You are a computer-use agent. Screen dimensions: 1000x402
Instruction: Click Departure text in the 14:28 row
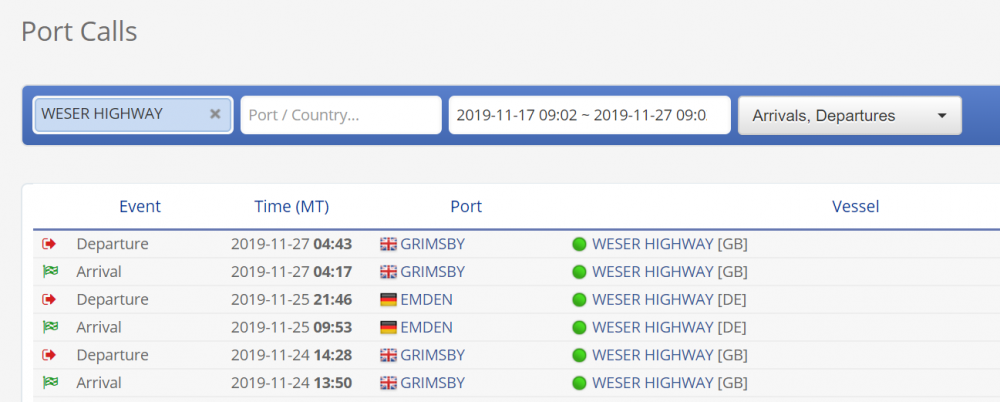112,355
